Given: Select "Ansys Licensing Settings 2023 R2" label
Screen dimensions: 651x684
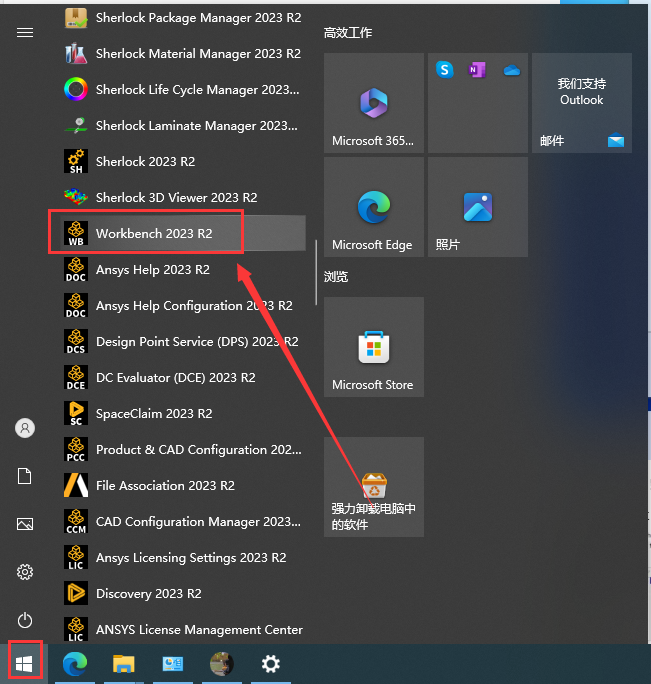Looking at the screenshot, I should click(191, 557).
